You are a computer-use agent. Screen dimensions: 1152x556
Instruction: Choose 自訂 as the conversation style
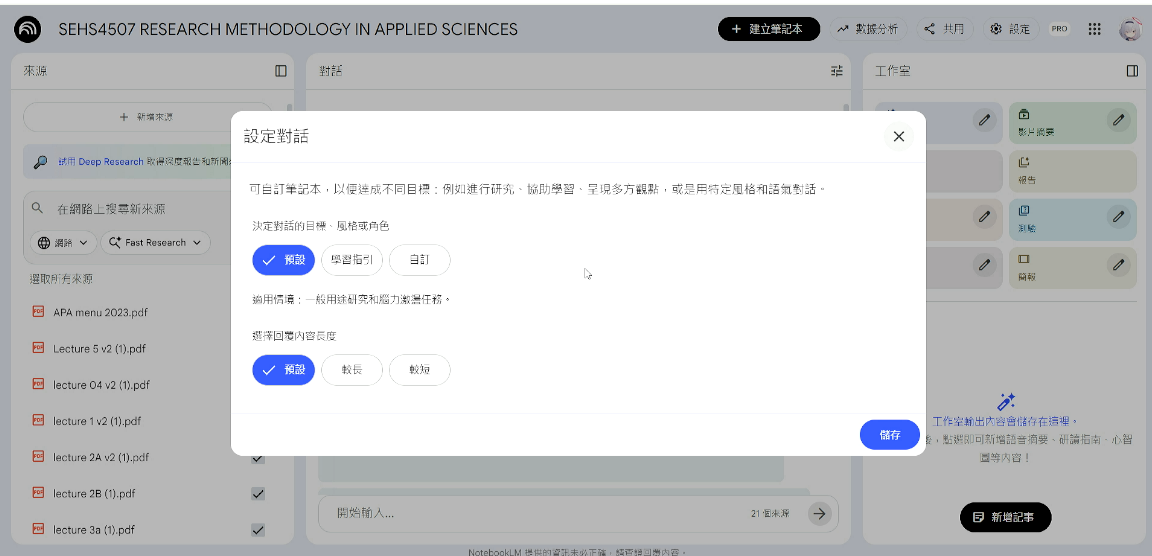click(x=419, y=260)
